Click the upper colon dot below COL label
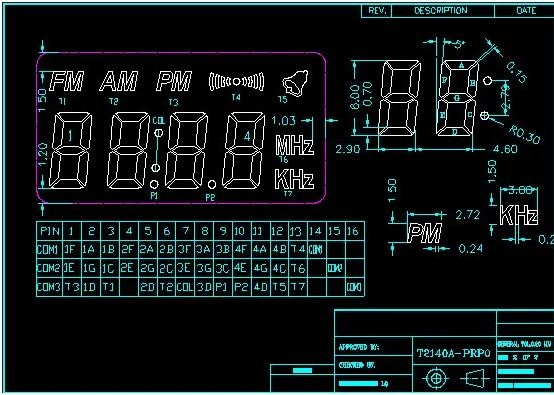 pos(159,133)
